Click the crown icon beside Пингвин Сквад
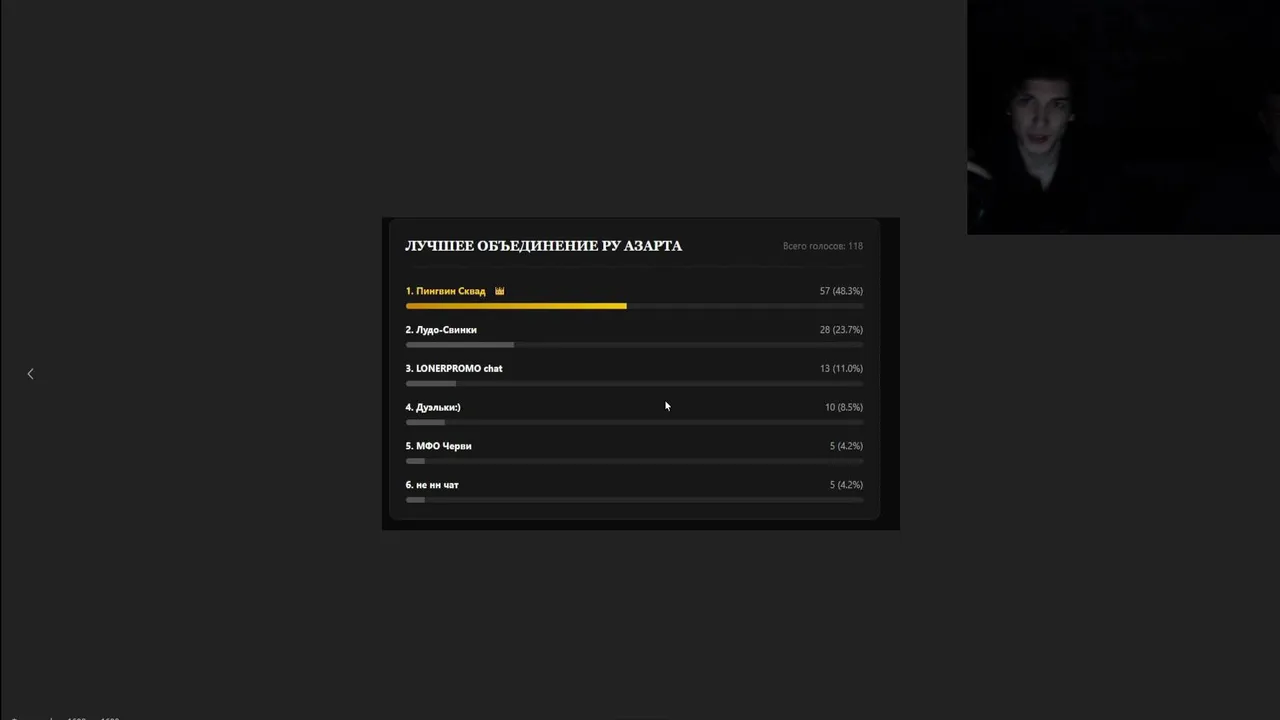The height and width of the screenshot is (720, 1280). click(500, 291)
